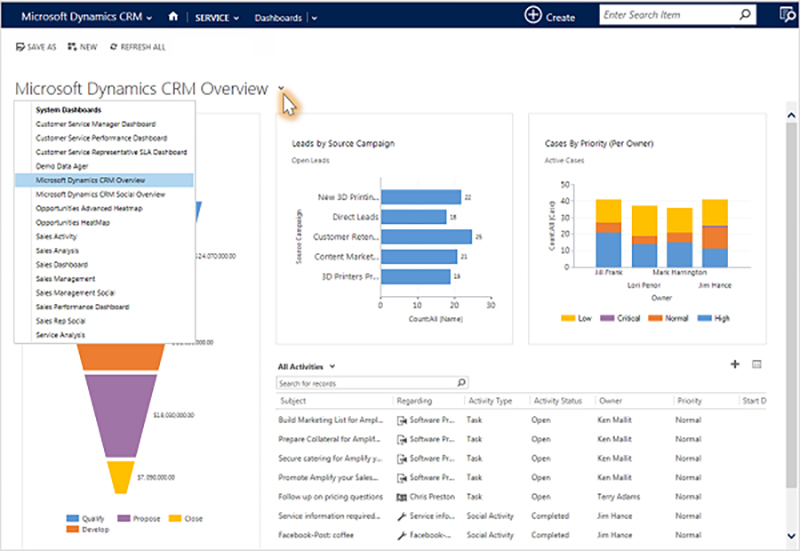Select Sales Activity dashboard from list

click(x=56, y=236)
